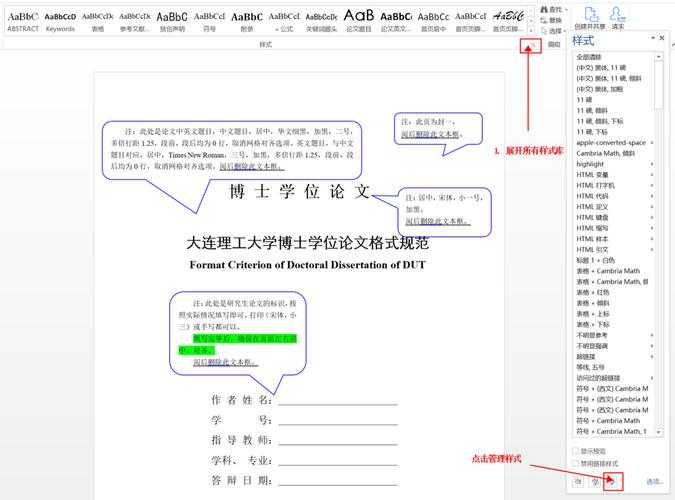Open the Select (选择) dropdown

(x=554, y=31)
